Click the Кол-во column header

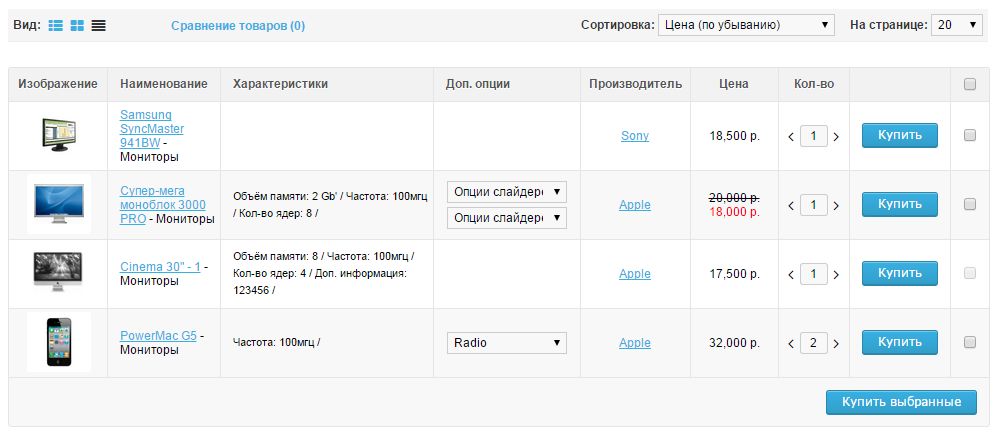(x=814, y=84)
